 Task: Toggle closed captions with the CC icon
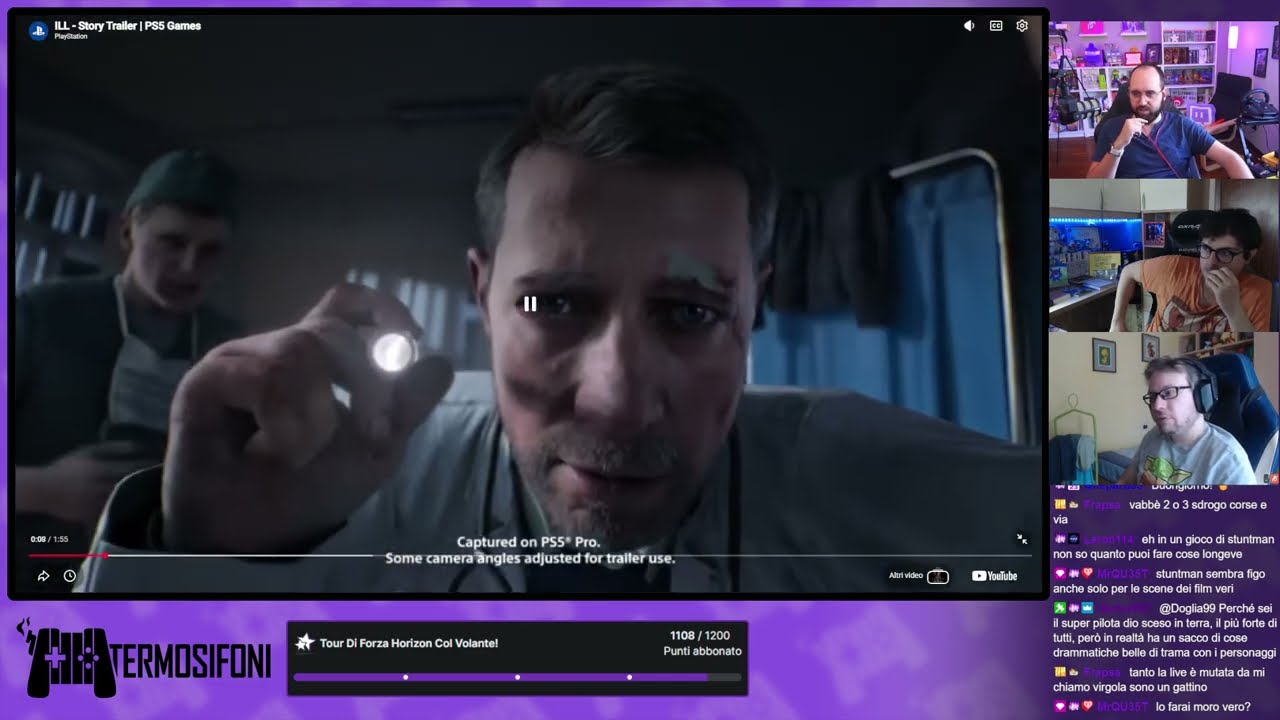click(x=996, y=26)
